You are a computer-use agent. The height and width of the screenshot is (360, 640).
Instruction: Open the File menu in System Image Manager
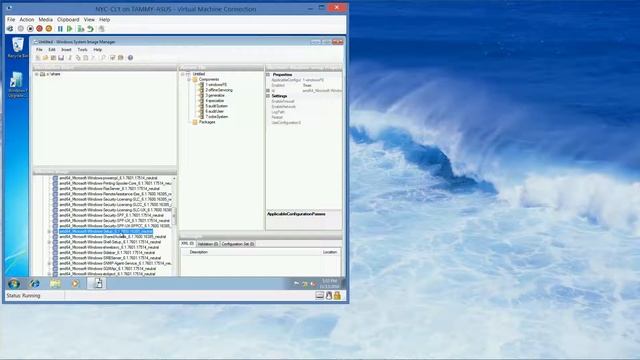pos(39,49)
